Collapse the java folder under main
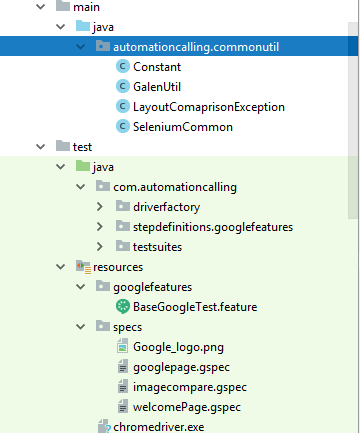361x437 pixels. pos(61,27)
